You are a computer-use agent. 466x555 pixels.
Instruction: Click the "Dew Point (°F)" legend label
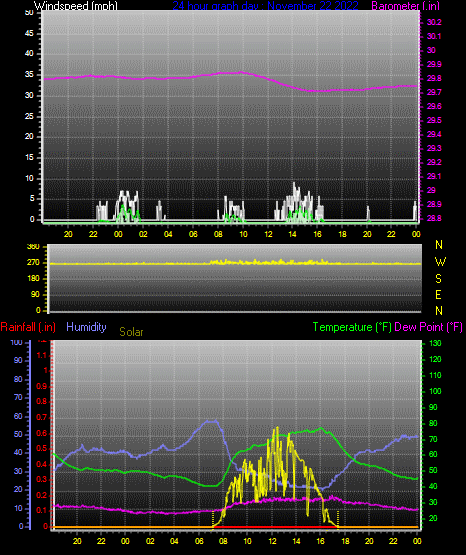pos(428,327)
